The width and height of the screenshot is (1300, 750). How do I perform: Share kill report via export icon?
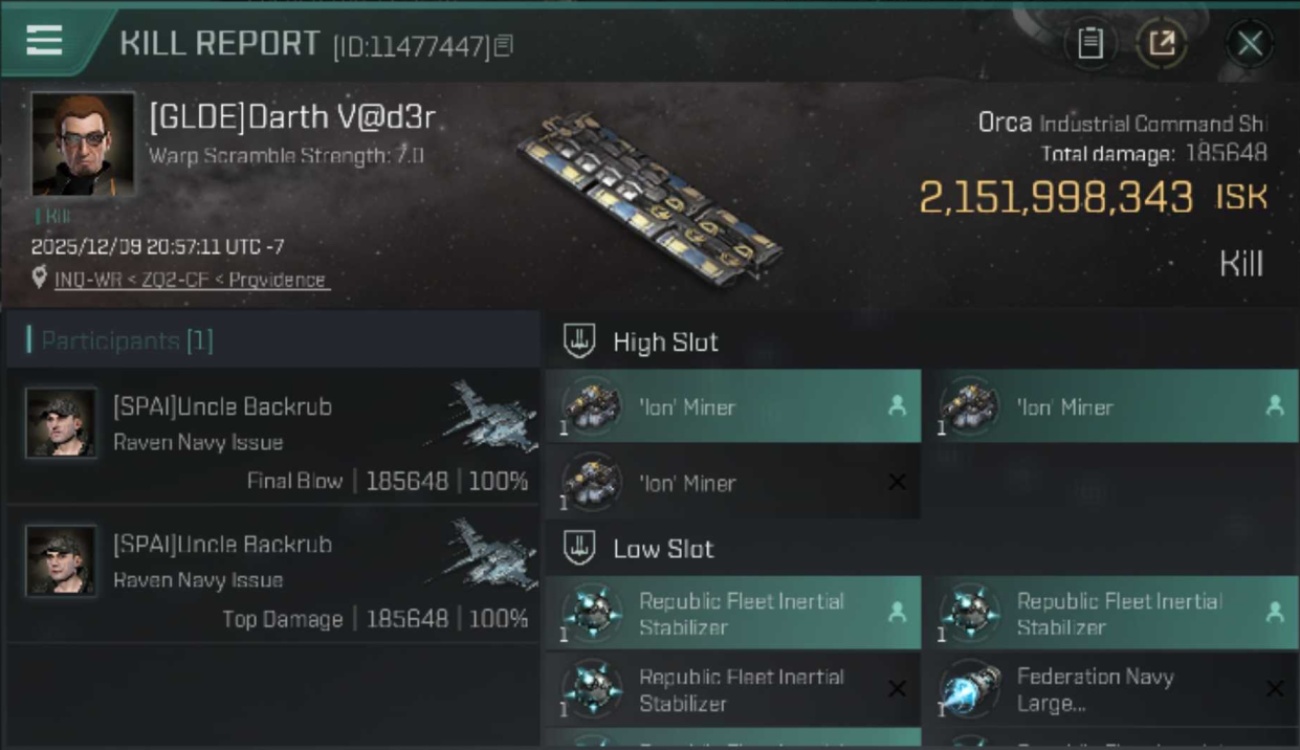pyautogui.click(x=1161, y=43)
